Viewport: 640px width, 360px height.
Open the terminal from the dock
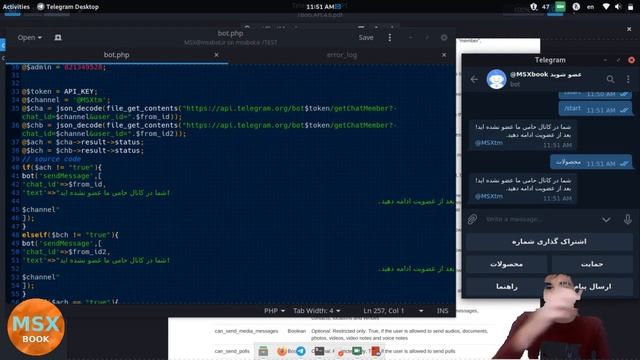click(x=319, y=351)
